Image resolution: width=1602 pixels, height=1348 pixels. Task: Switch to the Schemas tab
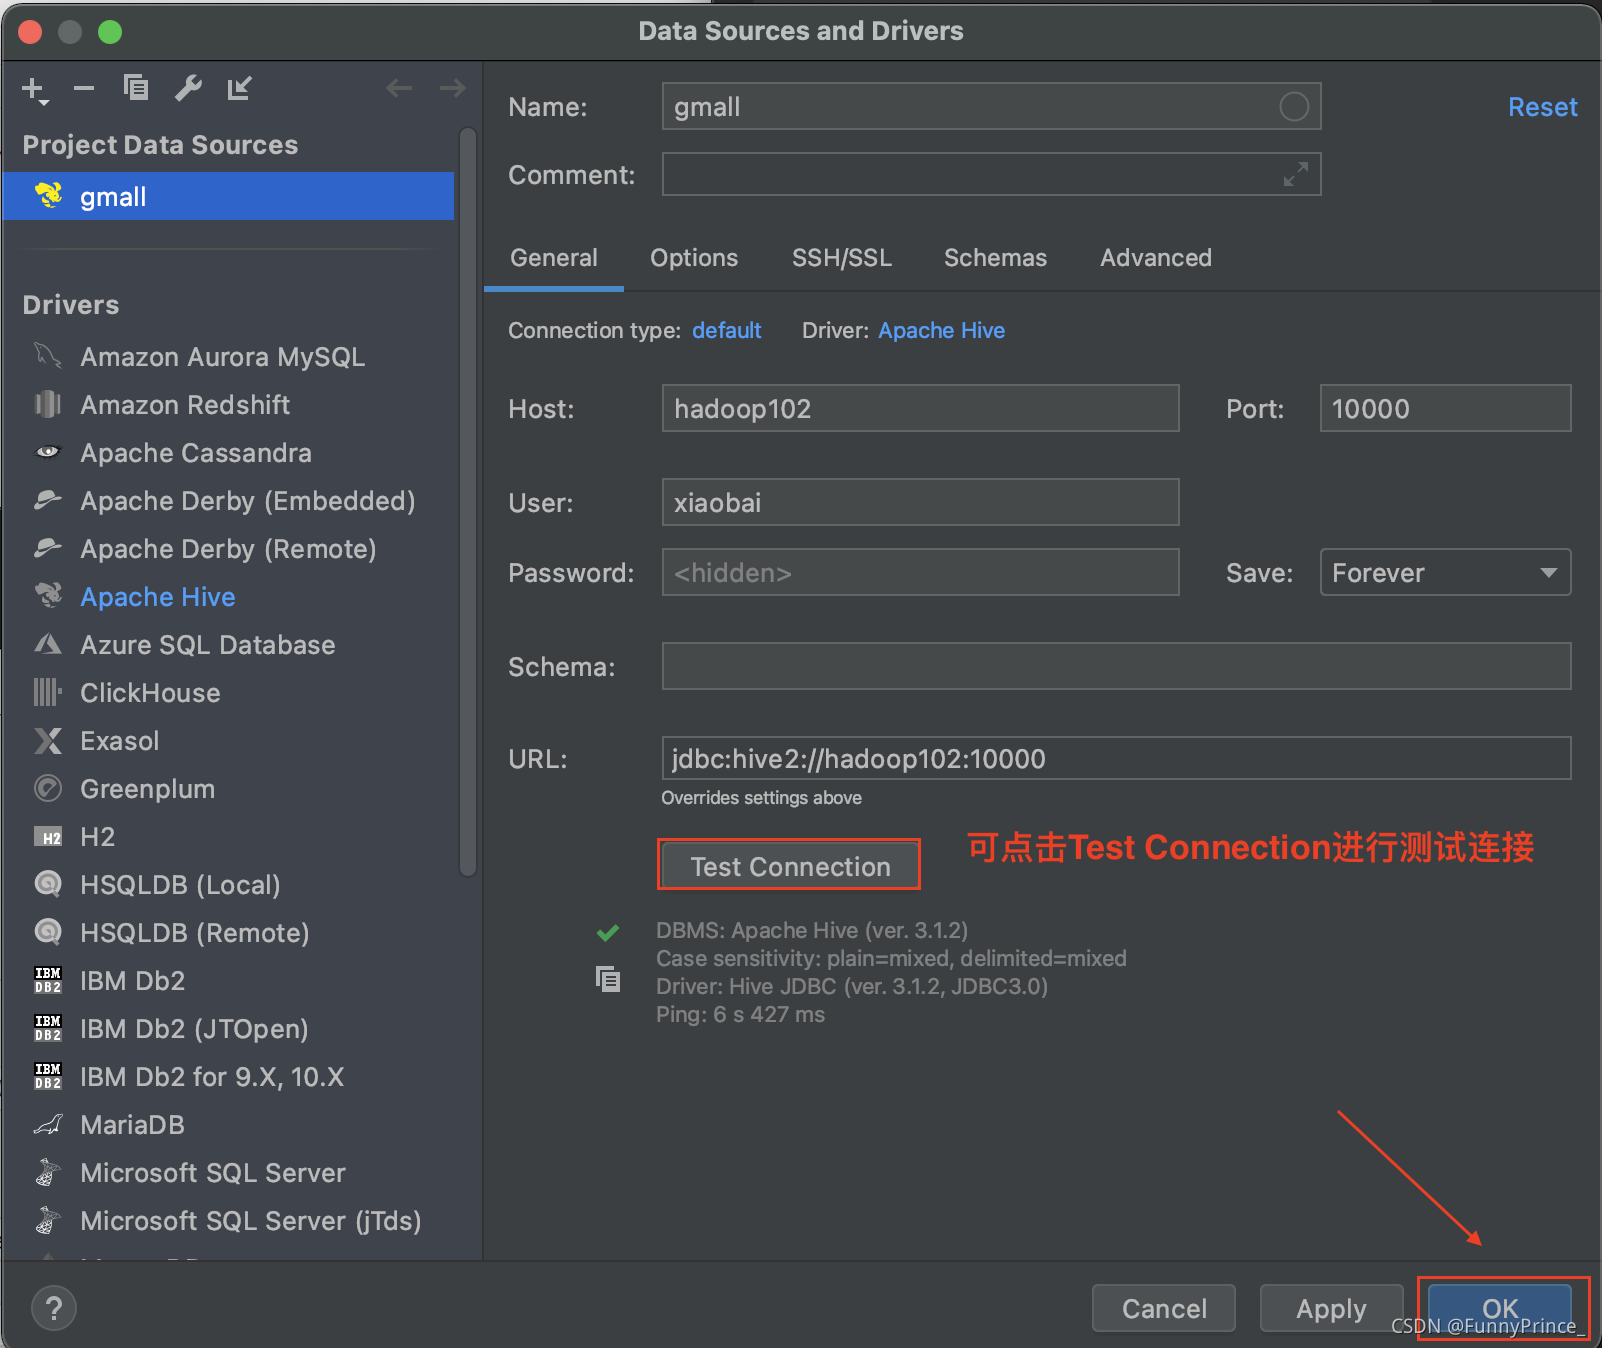[x=995, y=258]
